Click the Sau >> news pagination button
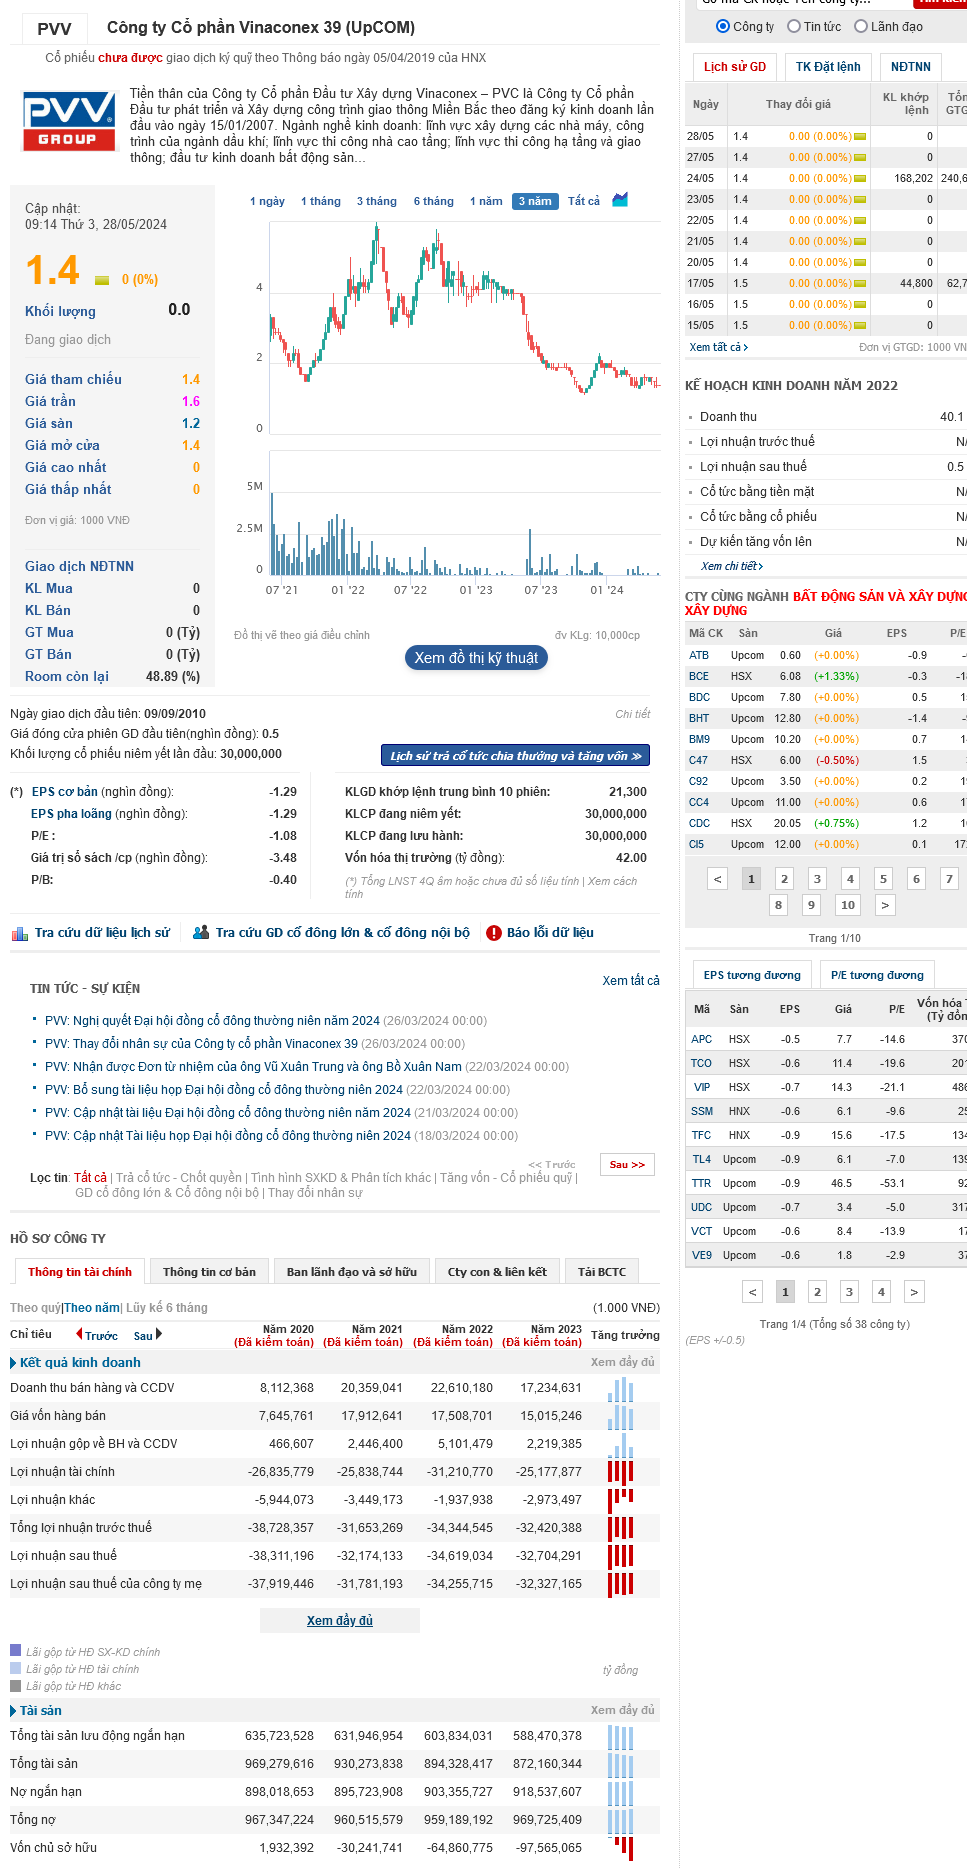967x1869 pixels. [628, 1164]
